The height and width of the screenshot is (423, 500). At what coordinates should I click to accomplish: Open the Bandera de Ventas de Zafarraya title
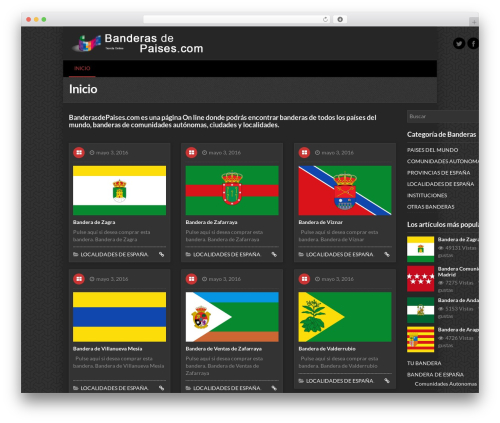pos(224,349)
